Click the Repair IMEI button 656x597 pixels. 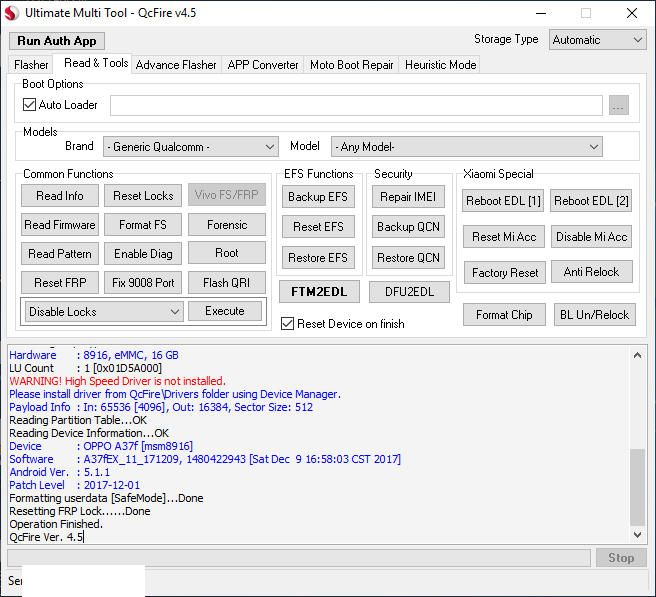(408, 197)
